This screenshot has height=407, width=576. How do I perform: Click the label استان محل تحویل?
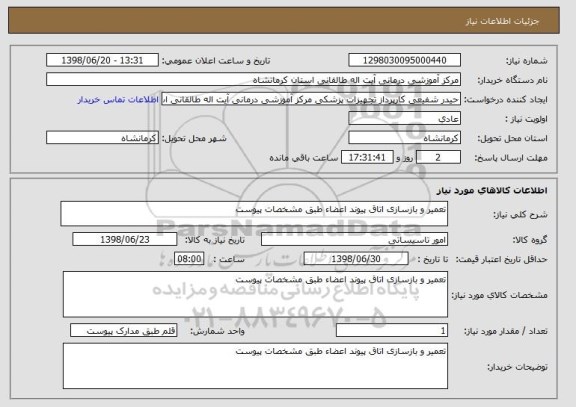[512, 138]
